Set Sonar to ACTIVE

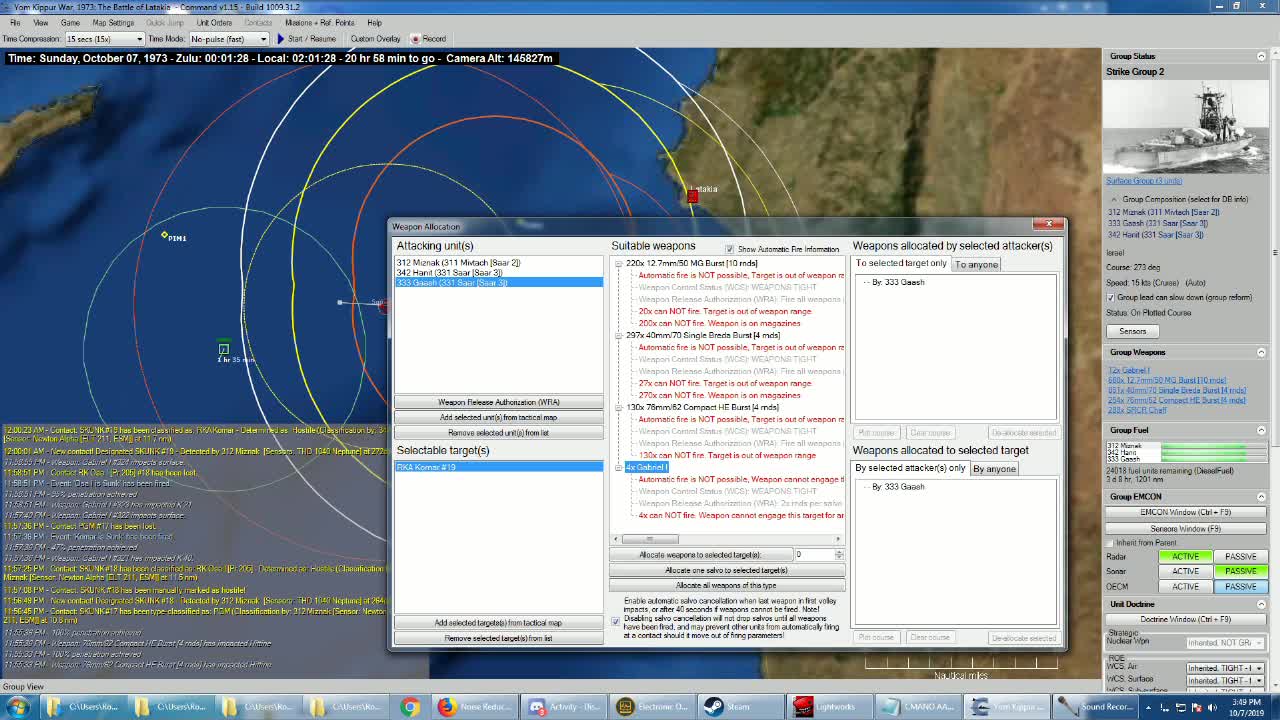click(x=1185, y=571)
